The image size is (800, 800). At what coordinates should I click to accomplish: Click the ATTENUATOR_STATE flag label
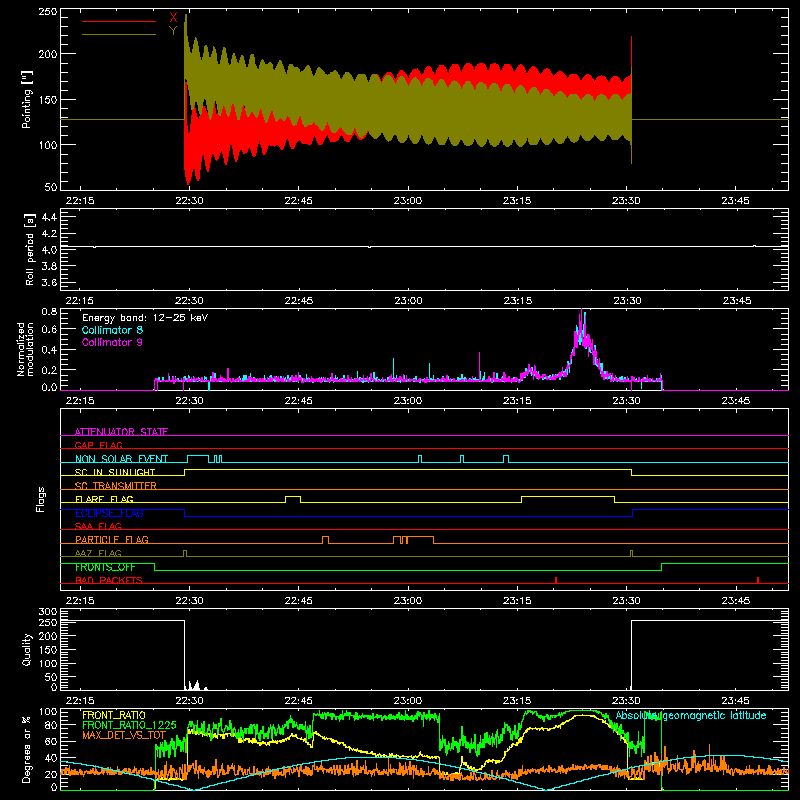121,432
